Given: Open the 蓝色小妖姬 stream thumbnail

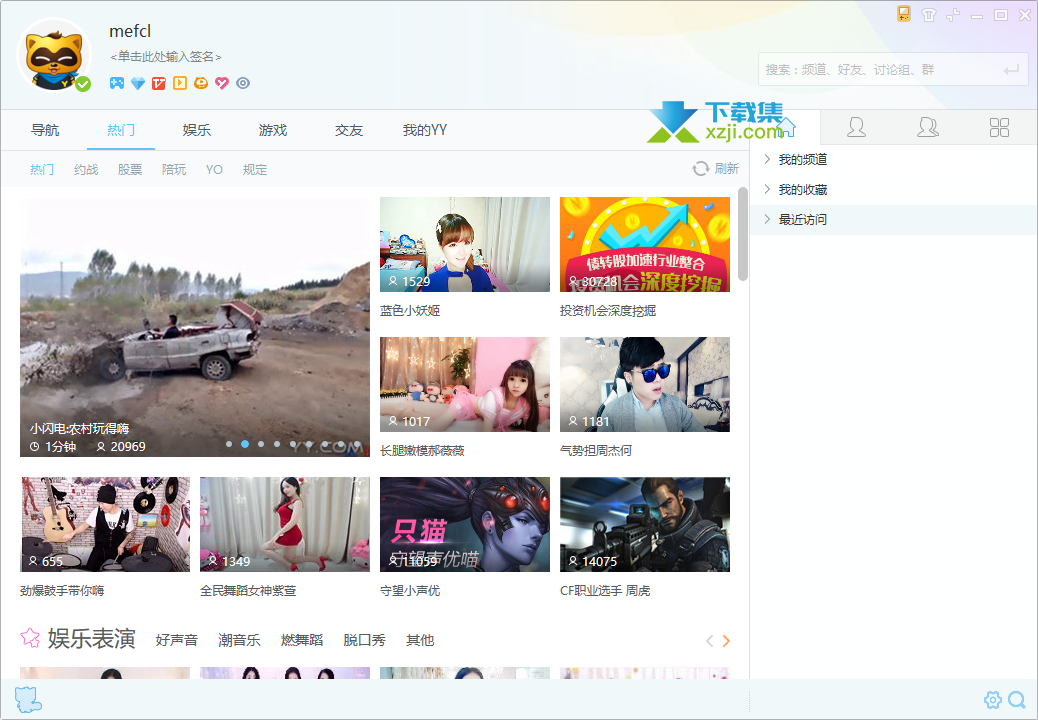Looking at the screenshot, I should [x=465, y=244].
